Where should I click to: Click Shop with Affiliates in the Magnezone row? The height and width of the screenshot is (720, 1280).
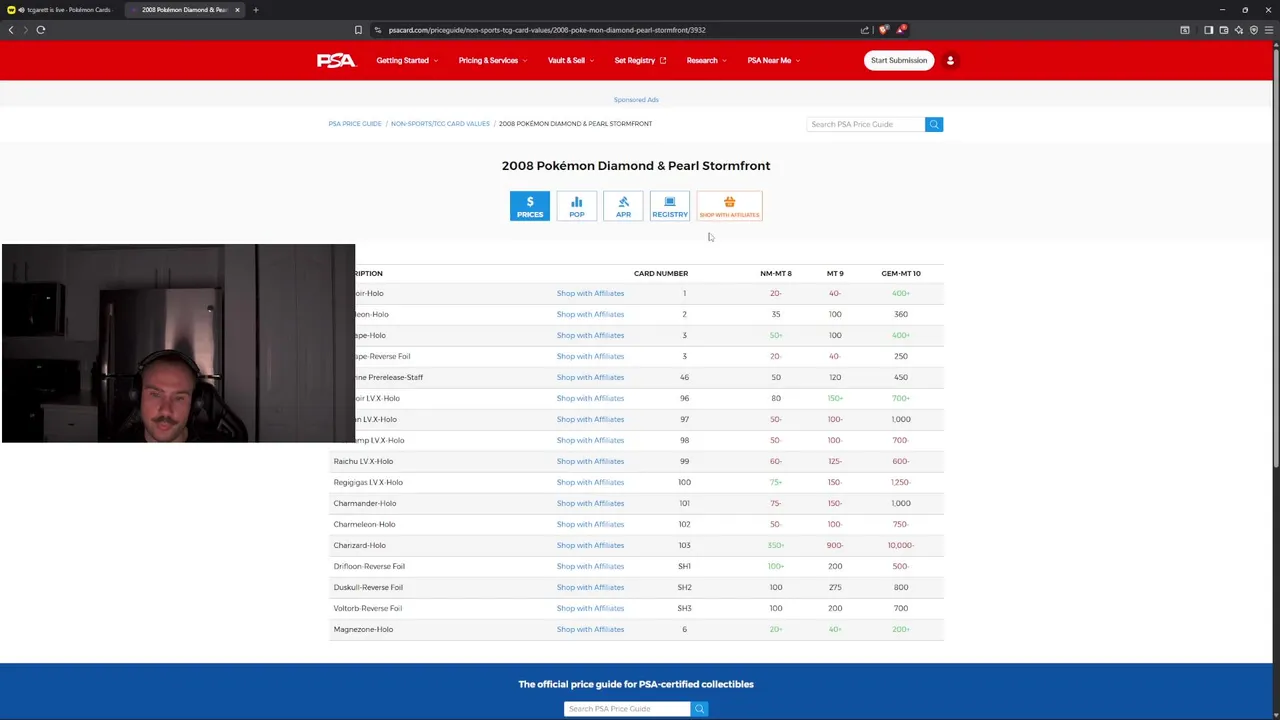click(590, 629)
